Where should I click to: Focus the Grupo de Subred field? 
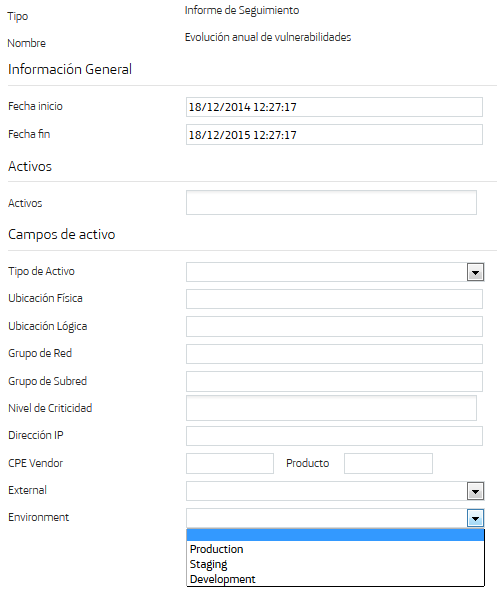pyautogui.click(x=334, y=381)
